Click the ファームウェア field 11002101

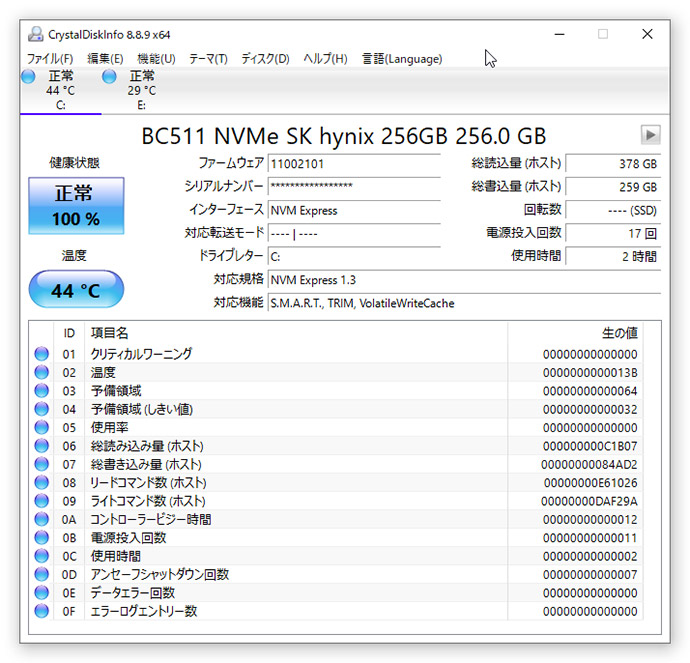(354, 164)
